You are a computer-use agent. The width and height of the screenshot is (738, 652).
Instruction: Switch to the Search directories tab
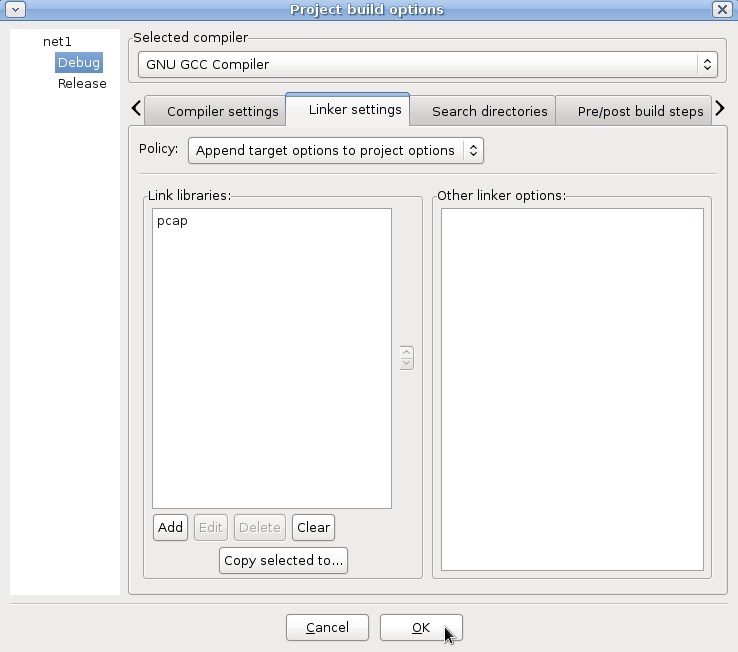pos(489,111)
